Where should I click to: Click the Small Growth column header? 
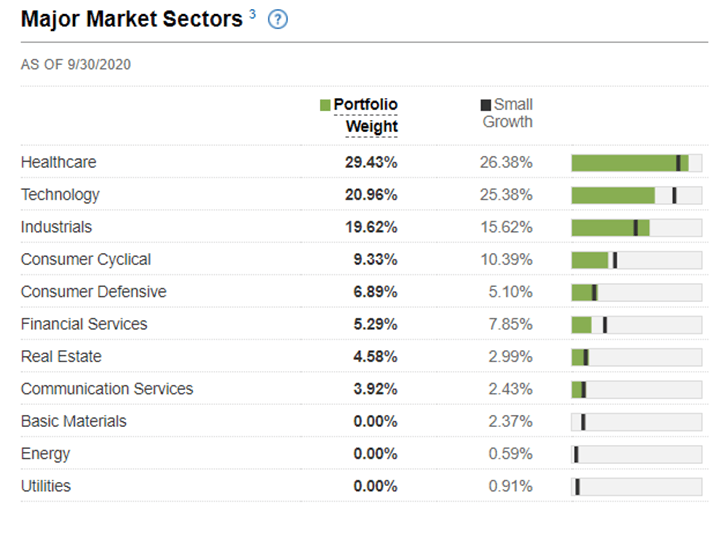coord(509,114)
